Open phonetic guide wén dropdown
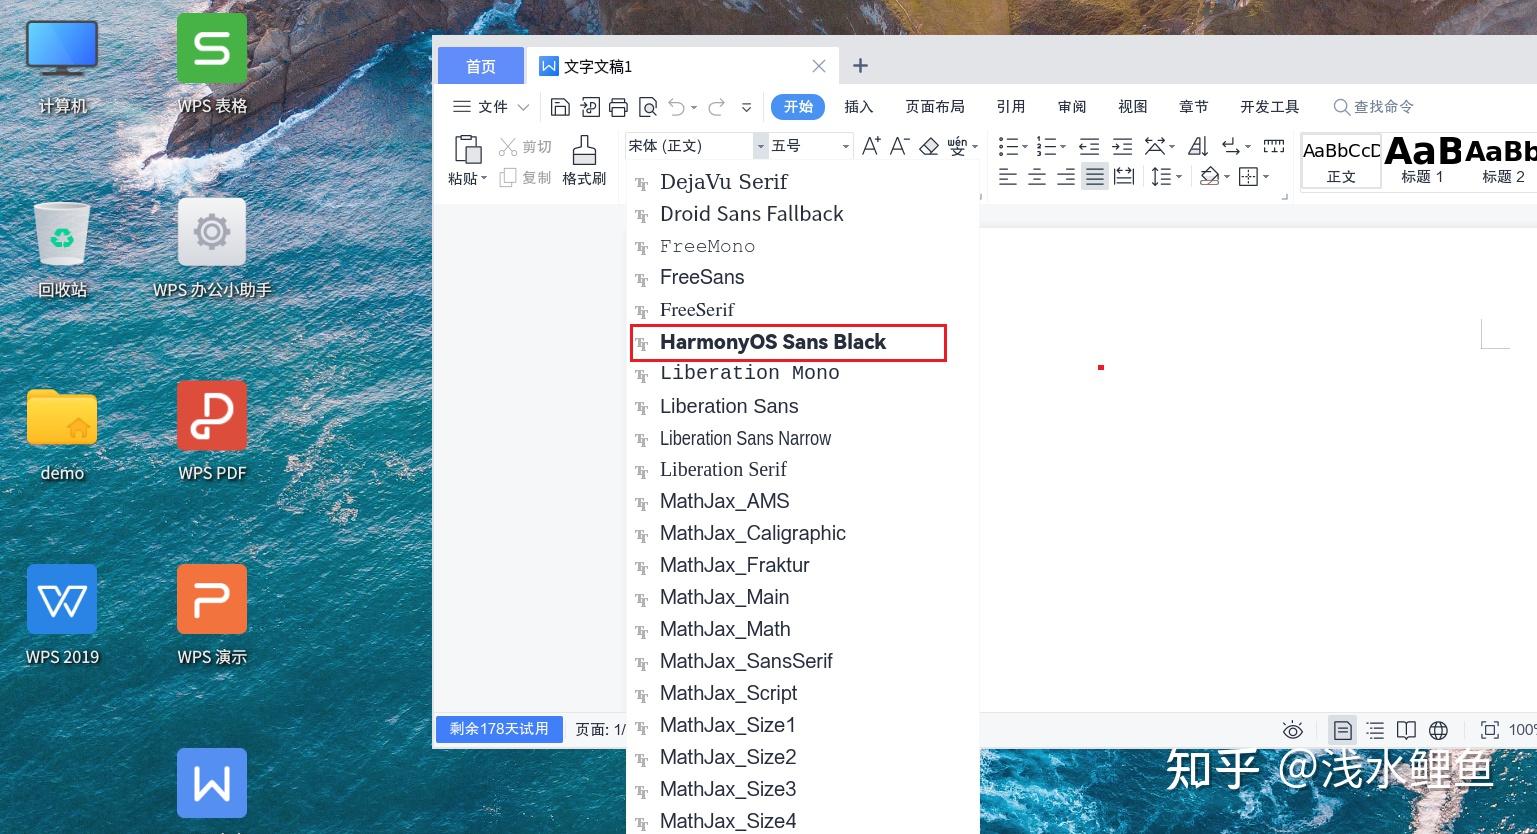Viewport: 1537px width, 834px height. (x=974, y=147)
